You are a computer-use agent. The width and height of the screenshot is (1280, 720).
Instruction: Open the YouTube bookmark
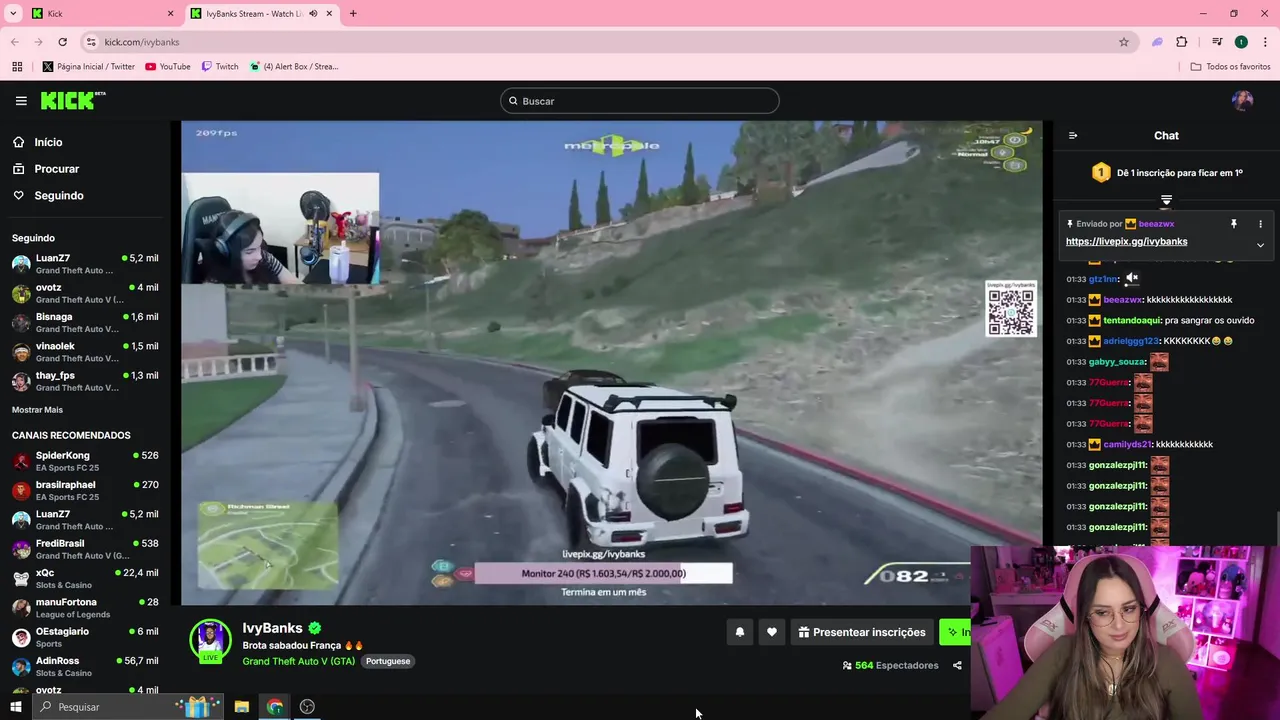point(168,67)
